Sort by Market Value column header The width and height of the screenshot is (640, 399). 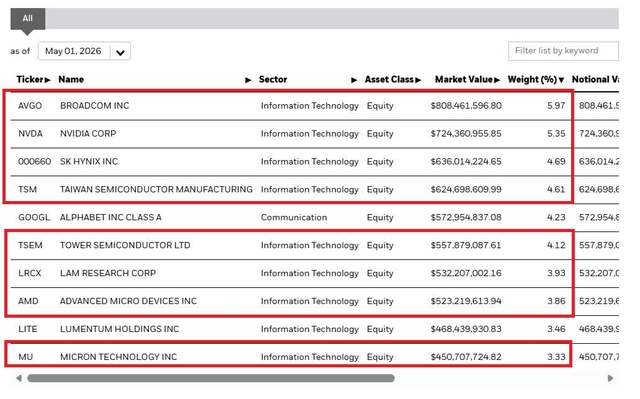(x=467, y=80)
